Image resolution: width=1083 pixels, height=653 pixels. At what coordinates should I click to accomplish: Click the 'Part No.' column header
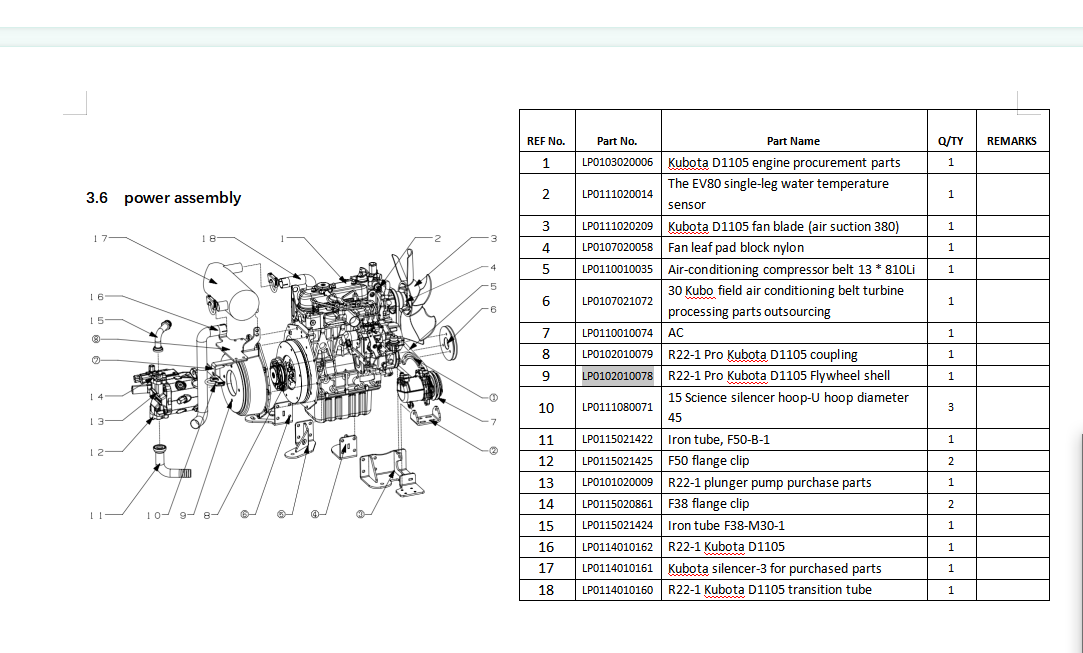[x=617, y=141]
